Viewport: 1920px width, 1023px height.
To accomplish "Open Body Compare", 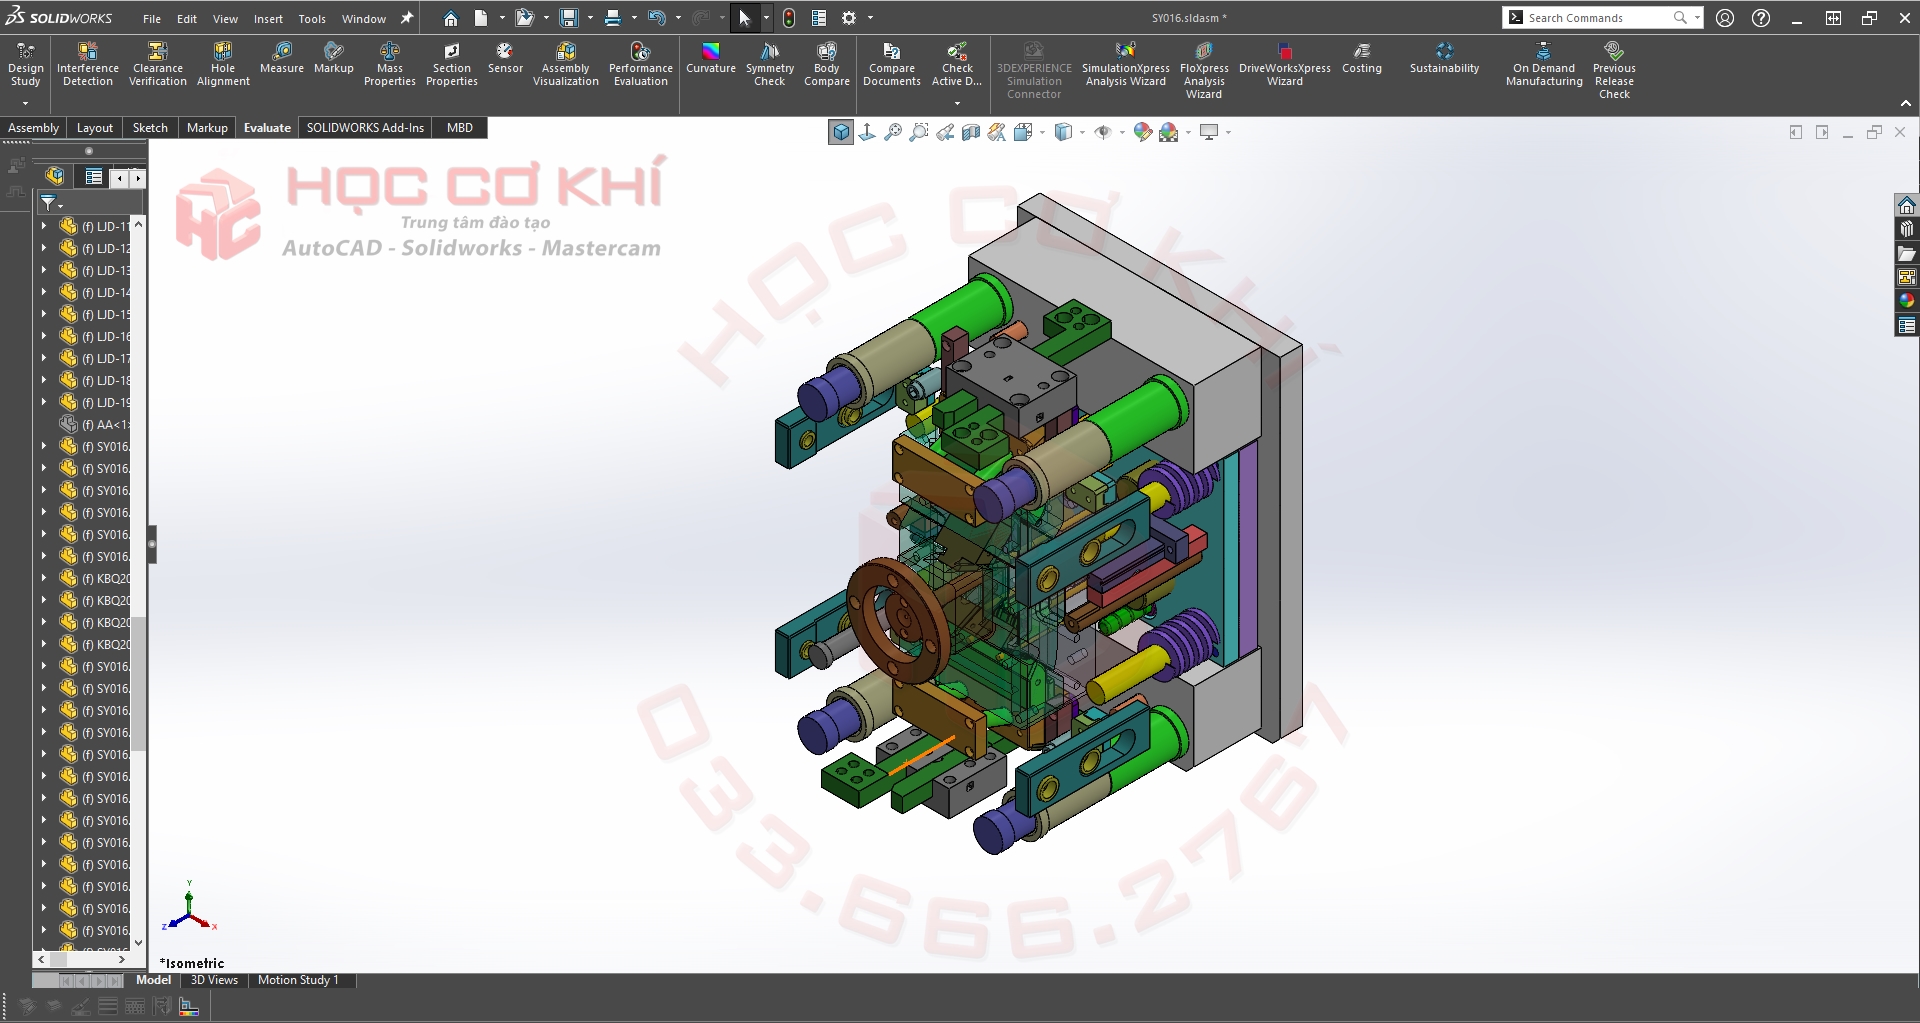I will click(827, 65).
